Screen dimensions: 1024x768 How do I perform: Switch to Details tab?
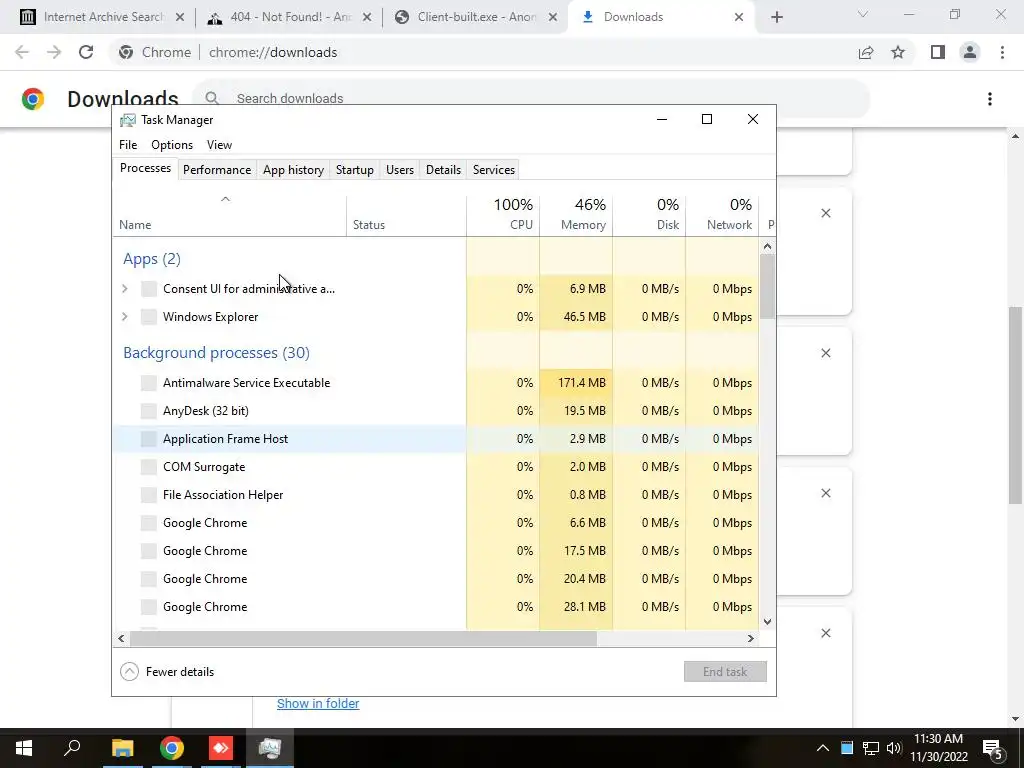click(443, 170)
